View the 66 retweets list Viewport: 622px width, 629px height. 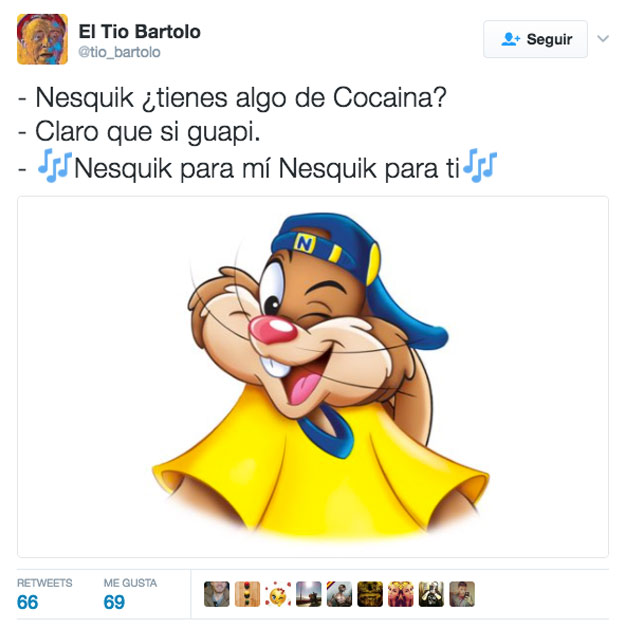[28, 602]
